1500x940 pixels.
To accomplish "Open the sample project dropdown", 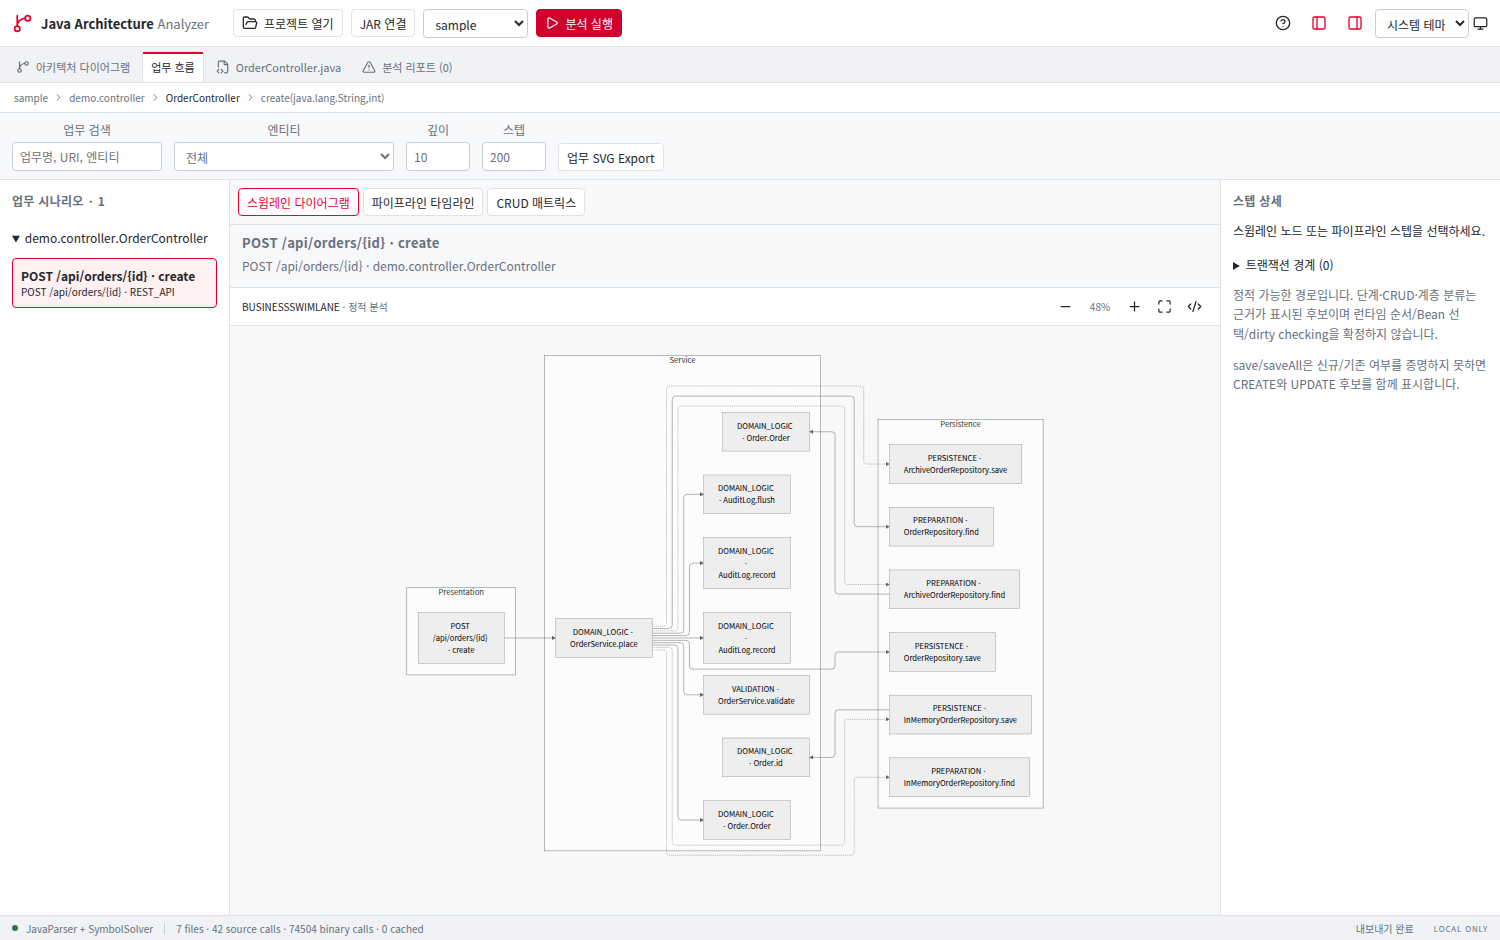I will point(475,24).
